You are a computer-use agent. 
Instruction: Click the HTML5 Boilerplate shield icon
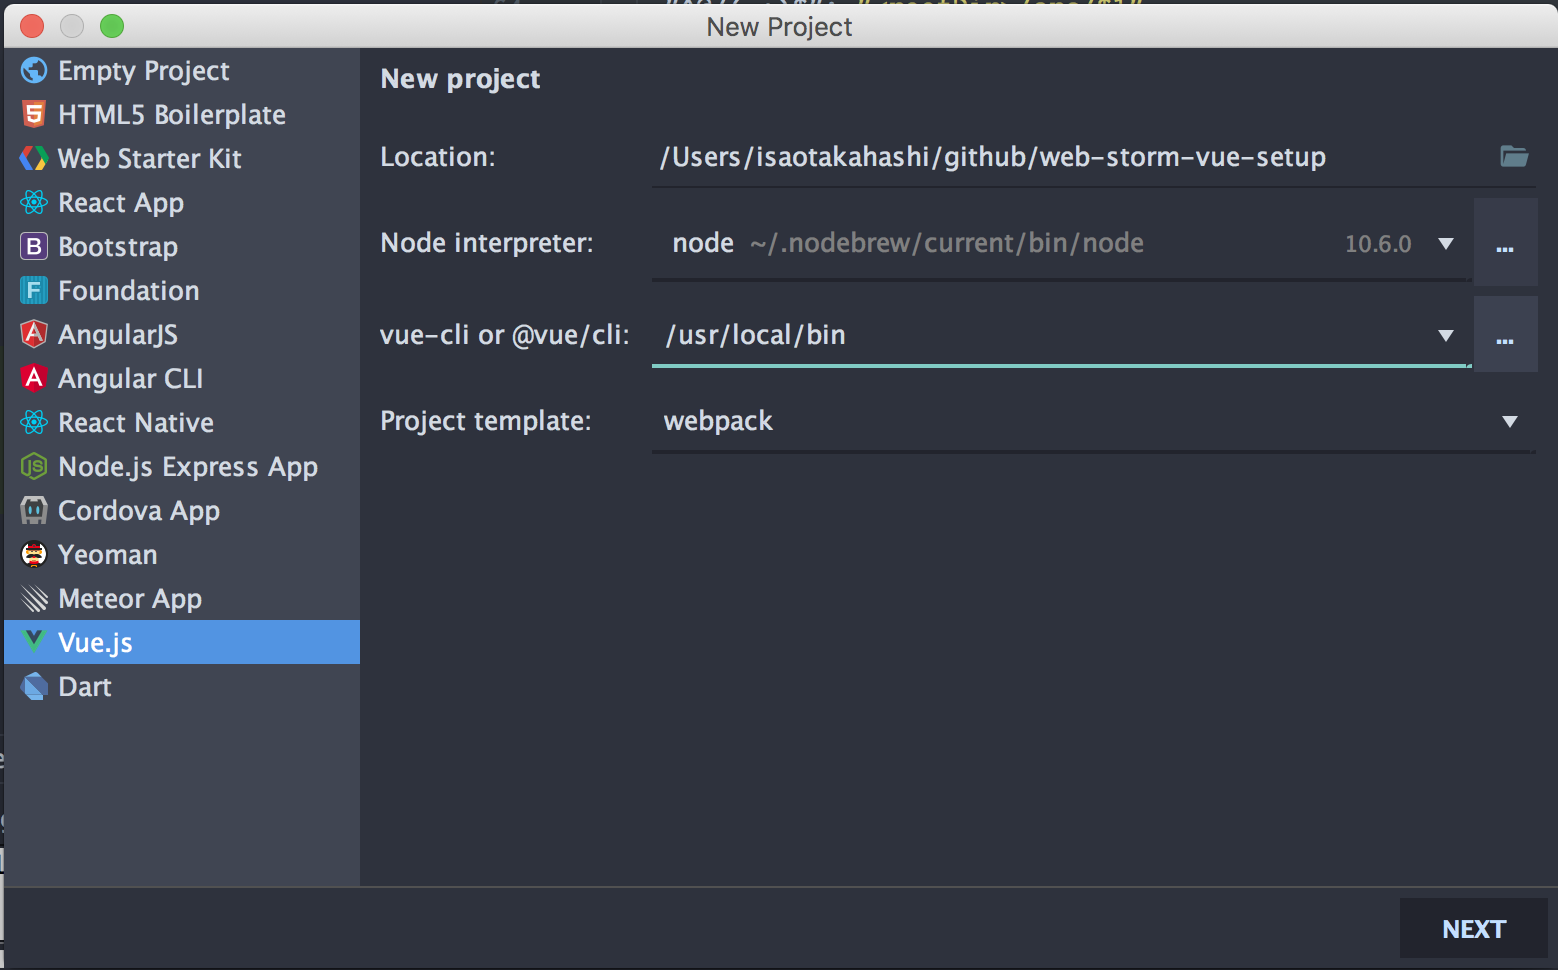pyautogui.click(x=34, y=115)
